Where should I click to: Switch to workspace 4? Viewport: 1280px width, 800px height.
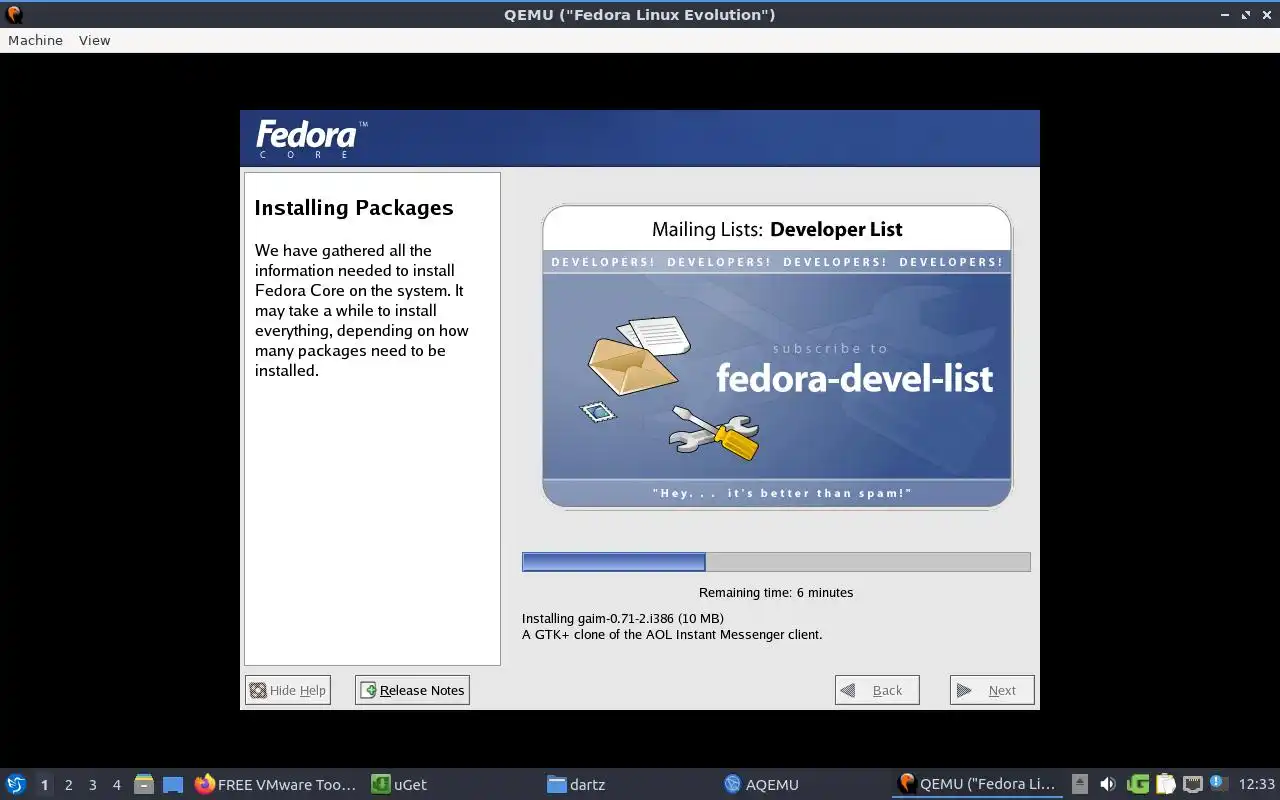click(x=116, y=785)
